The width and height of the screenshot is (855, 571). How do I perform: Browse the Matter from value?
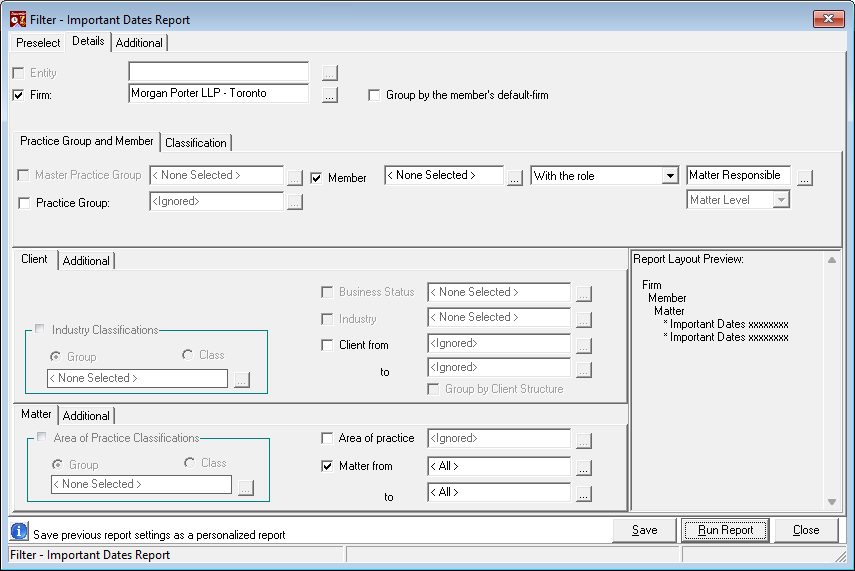[x=583, y=467]
